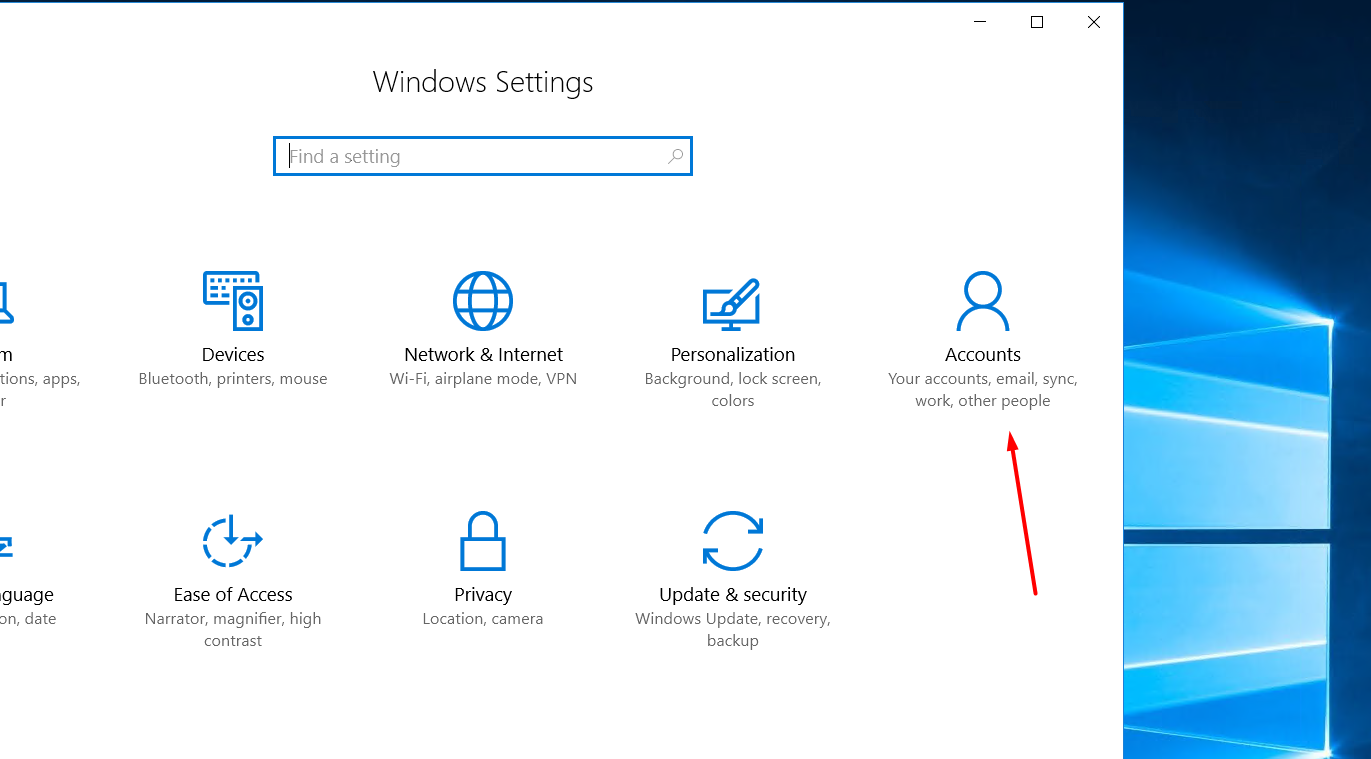1371x759 pixels.
Task: Open the Devices settings icon
Action: pyautogui.click(x=233, y=299)
